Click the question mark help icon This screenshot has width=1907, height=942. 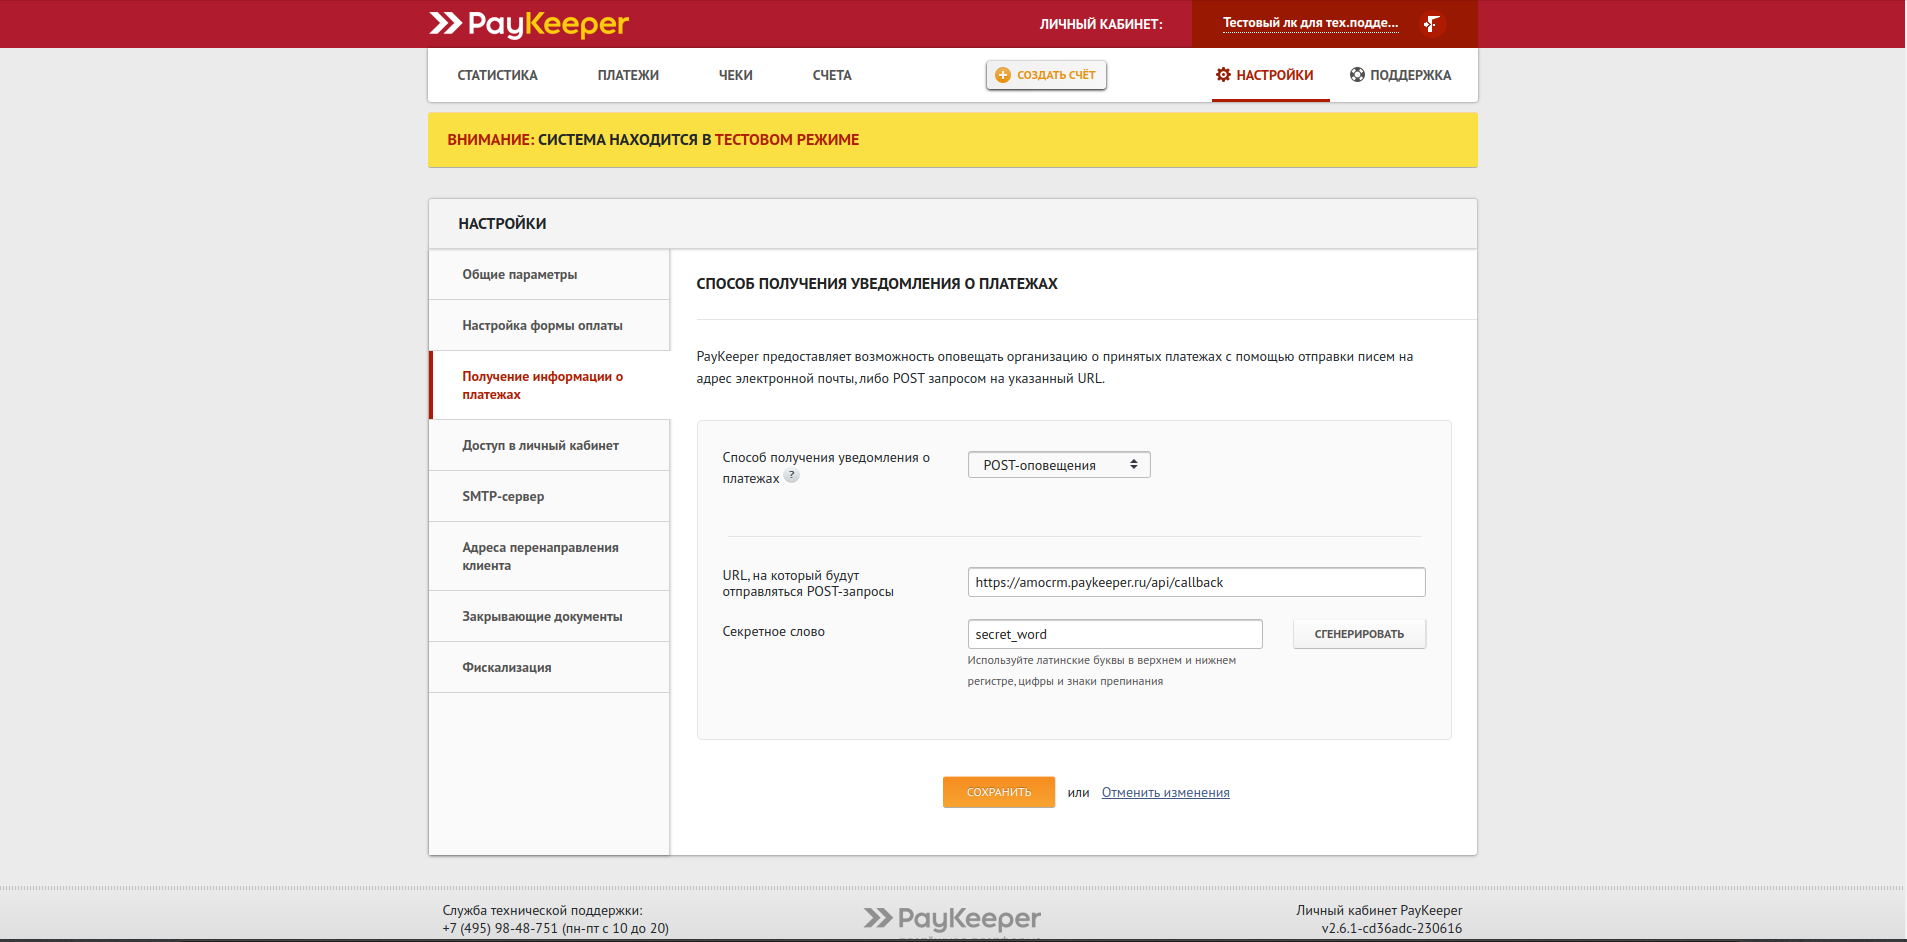coord(791,476)
